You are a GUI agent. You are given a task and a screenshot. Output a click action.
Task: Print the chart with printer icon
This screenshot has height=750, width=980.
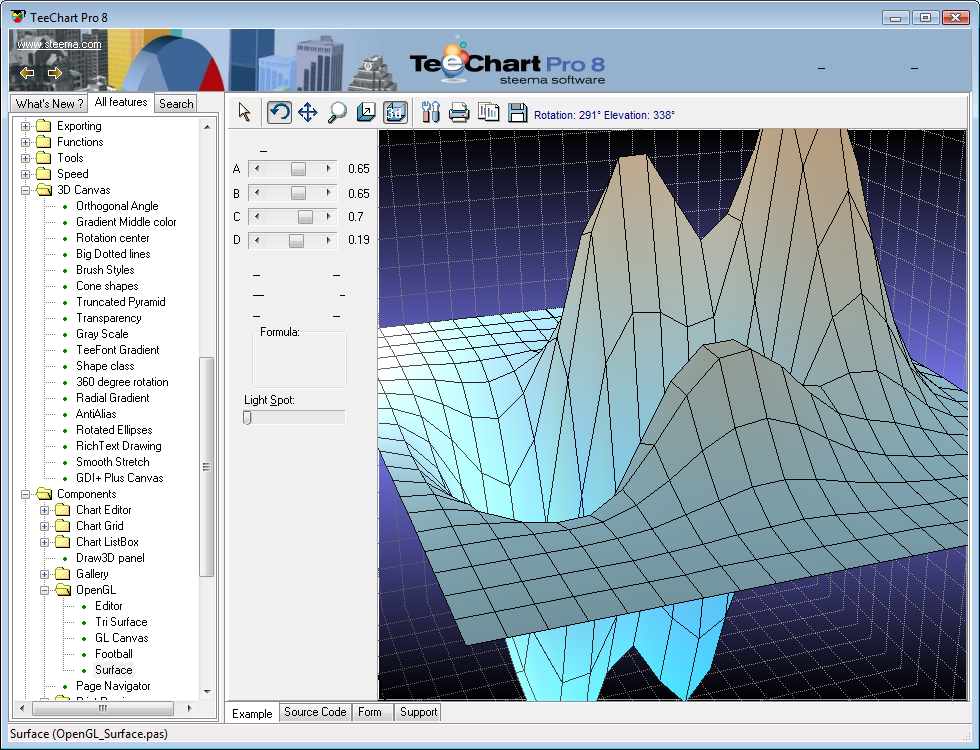coord(459,113)
